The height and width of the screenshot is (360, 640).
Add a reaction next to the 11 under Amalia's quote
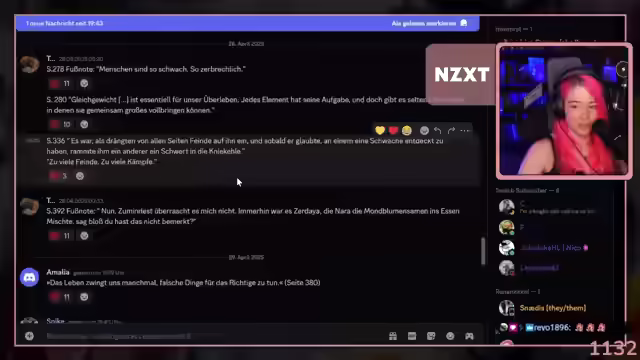tap(84, 297)
